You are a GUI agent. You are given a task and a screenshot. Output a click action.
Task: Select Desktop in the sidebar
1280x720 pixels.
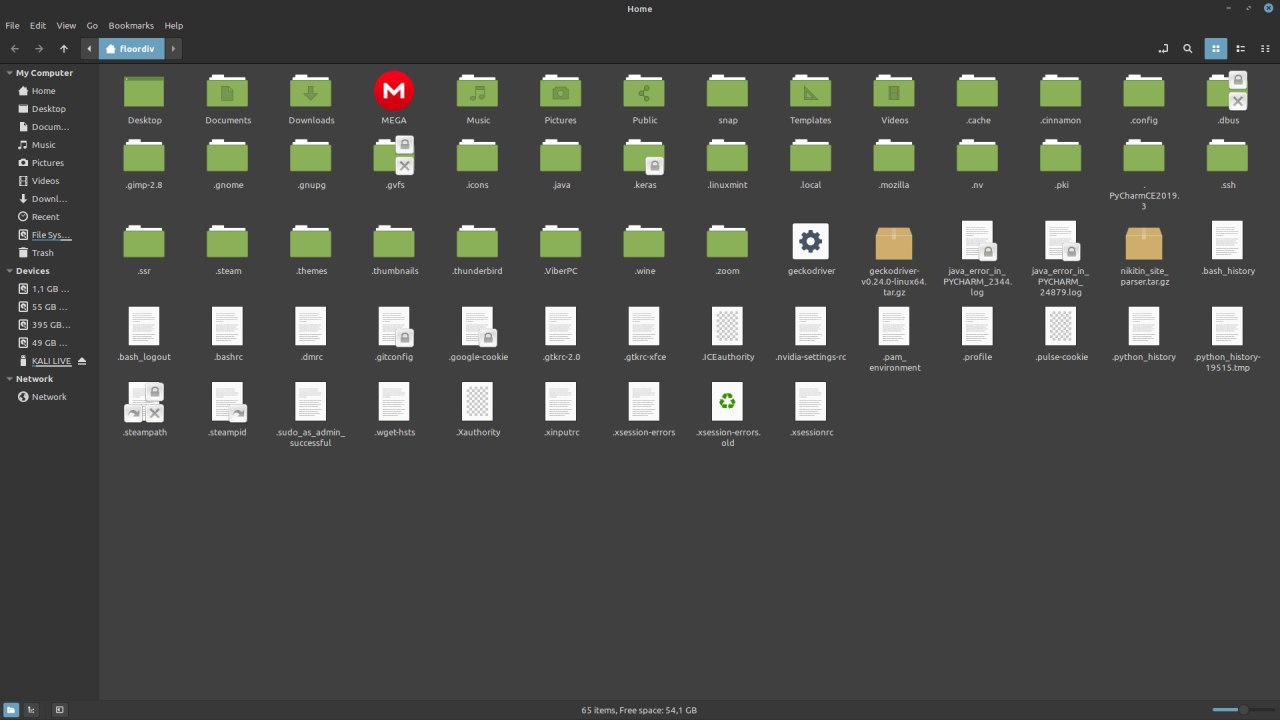tap(49, 109)
